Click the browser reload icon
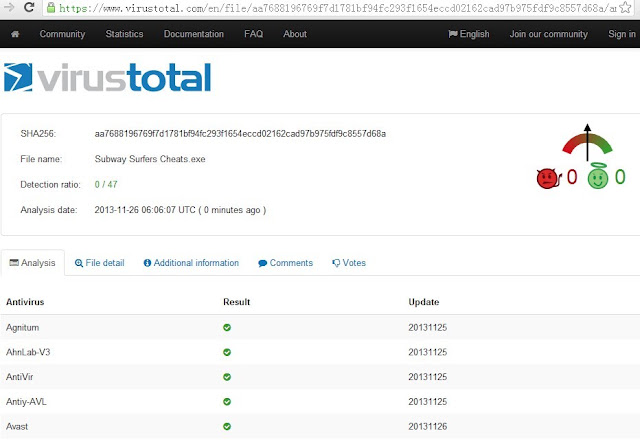Screen dimensions: 640x442 click(29, 7)
